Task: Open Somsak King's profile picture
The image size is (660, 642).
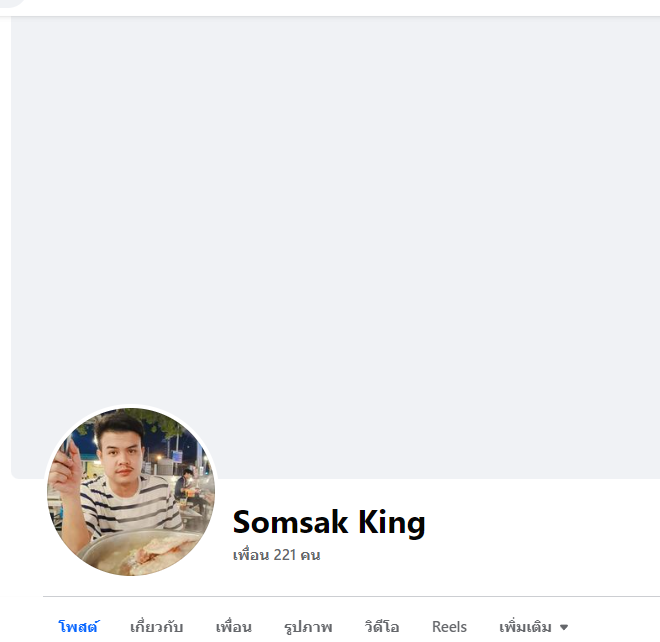Action: click(131, 491)
